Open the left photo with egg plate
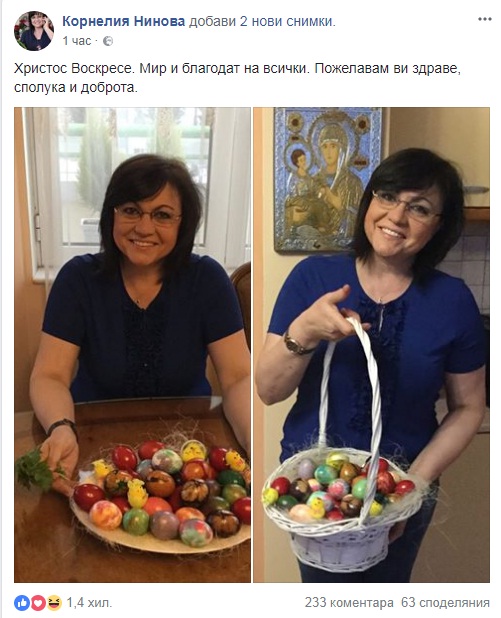This screenshot has width=501, height=618. (x=132, y=345)
